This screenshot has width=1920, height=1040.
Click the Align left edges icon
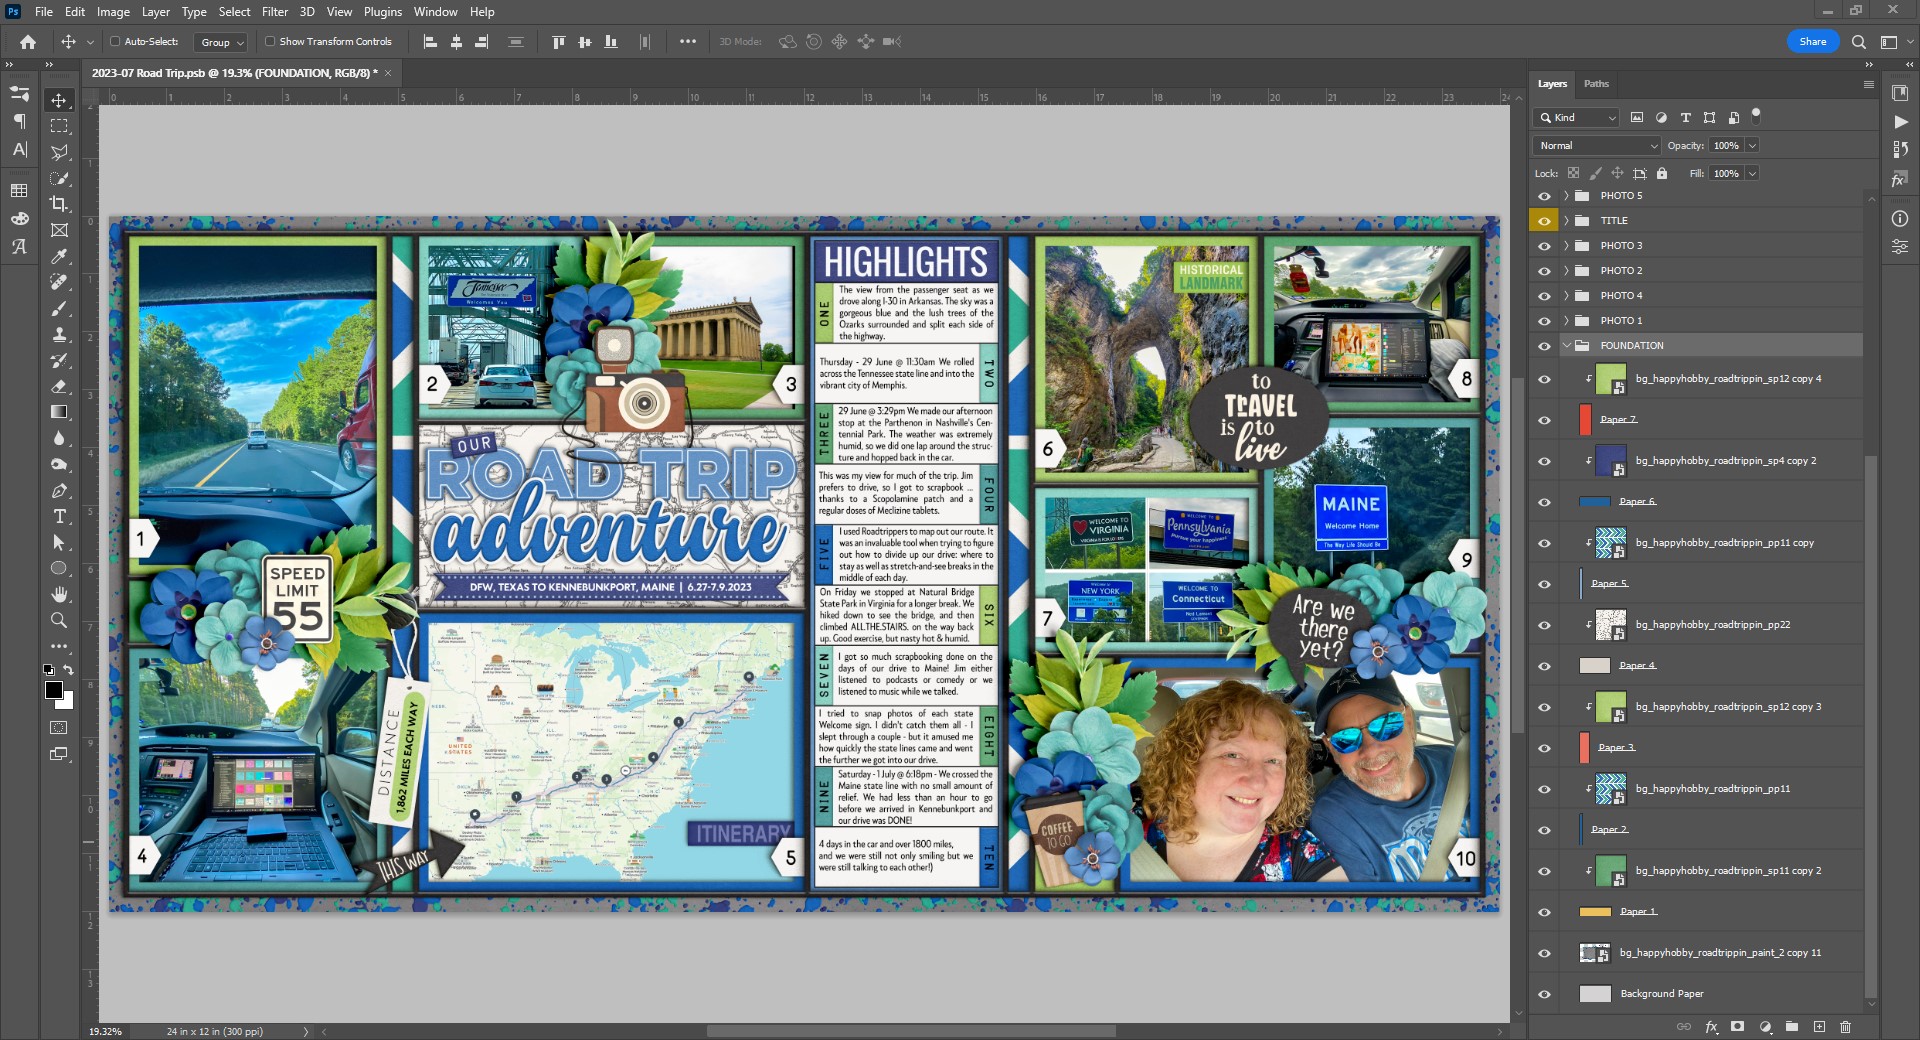click(431, 41)
